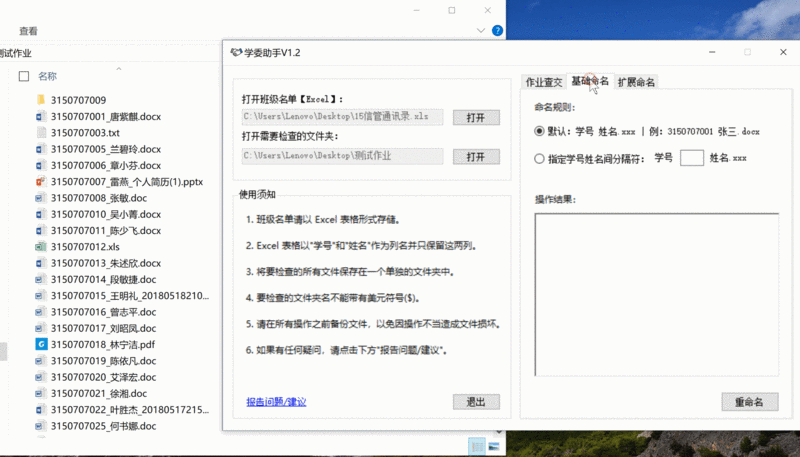
Task: Click the PowerPoint icon of 雷燕_个人简历(1).pptx
Action: (x=41, y=181)
